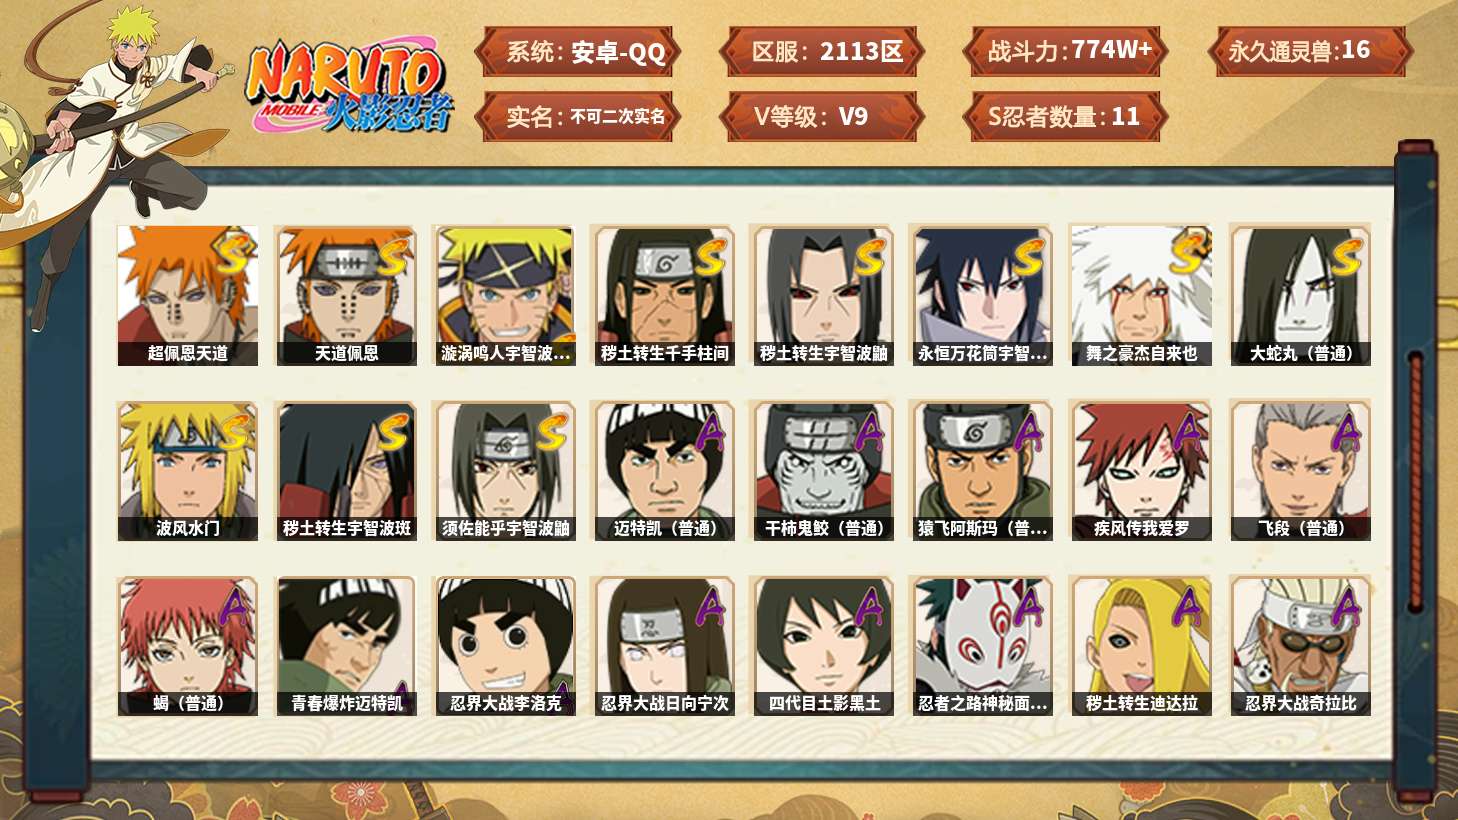Open the 疾风传我爱罗 character icon

click(x=1141, y=471)
